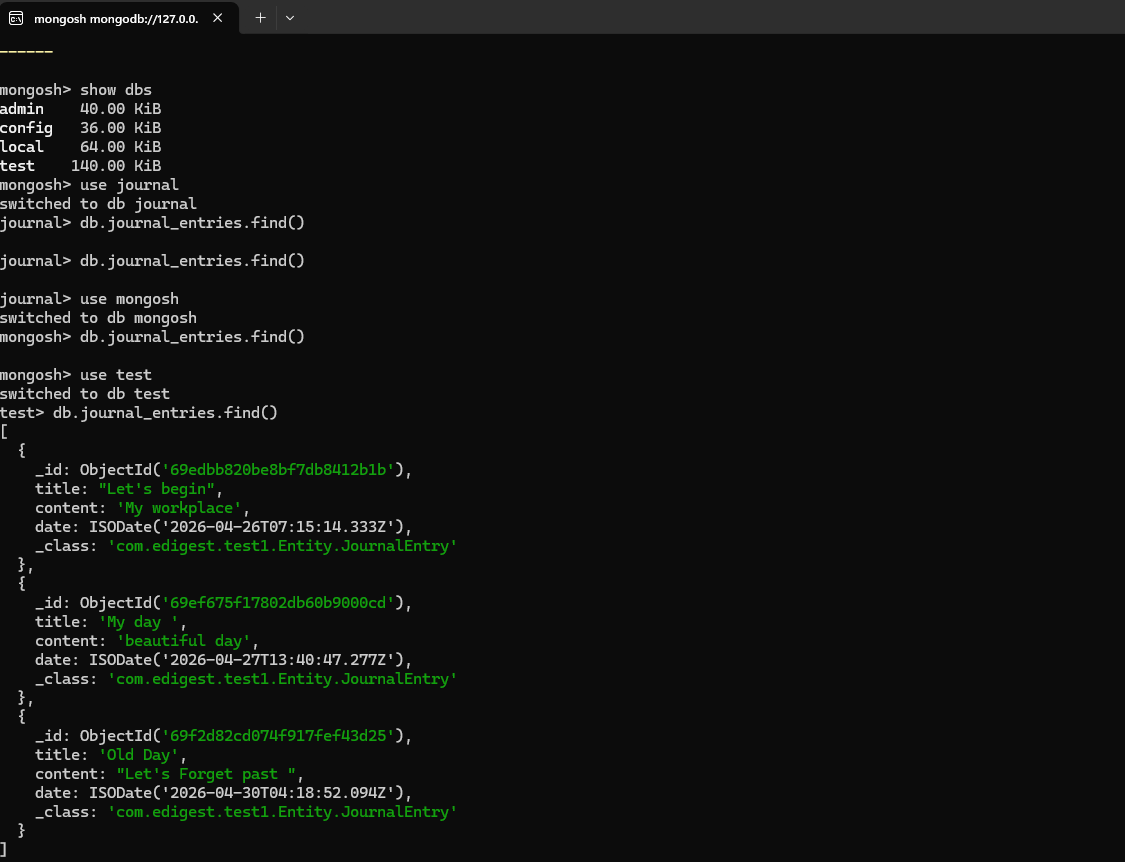The height and width of the screenshot is (862, 1125).
Task: Click the title 'My day '
Action: (x=138, y=622)
